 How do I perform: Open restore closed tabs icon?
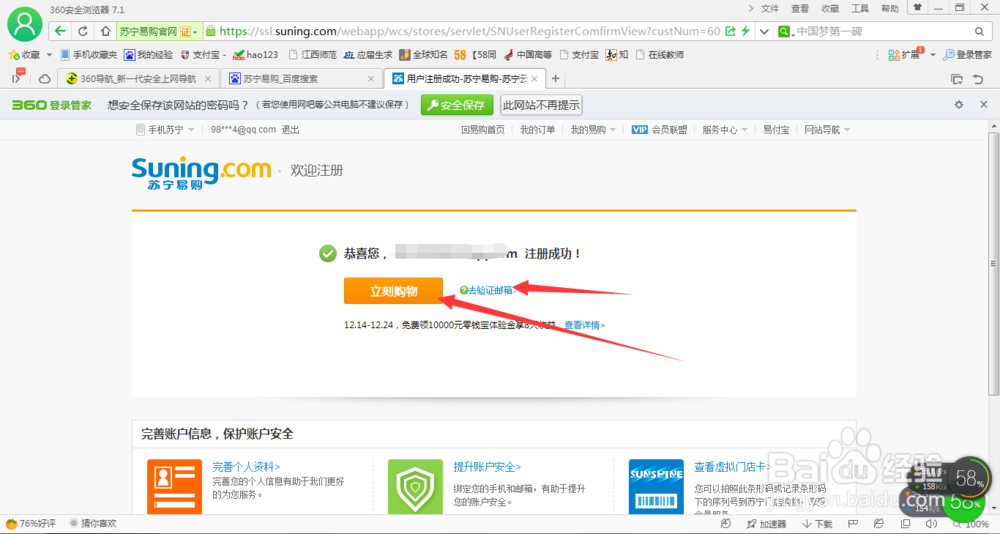point(978,78)
